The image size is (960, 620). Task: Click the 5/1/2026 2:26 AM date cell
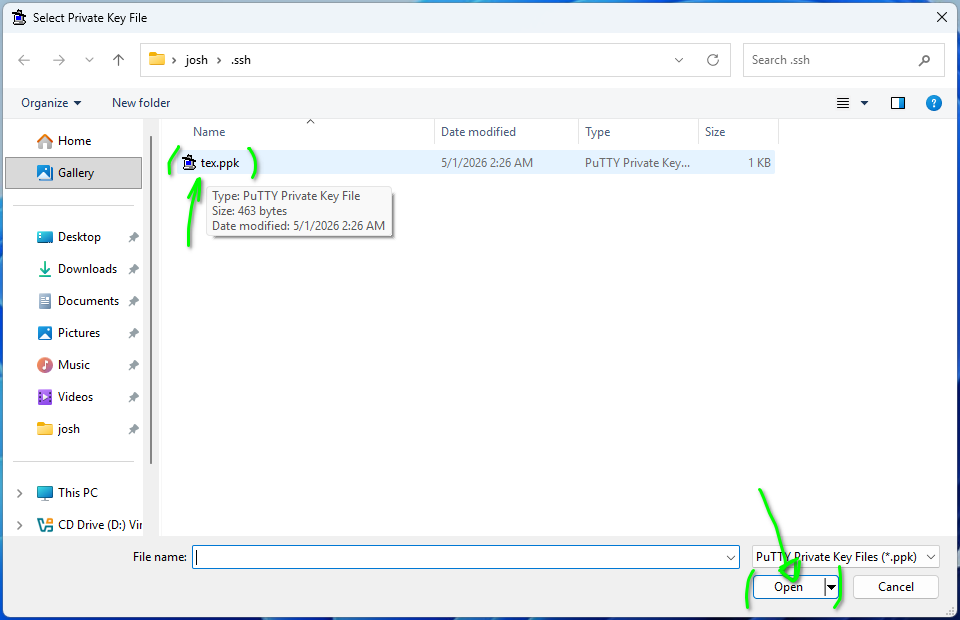pos(487,163)
